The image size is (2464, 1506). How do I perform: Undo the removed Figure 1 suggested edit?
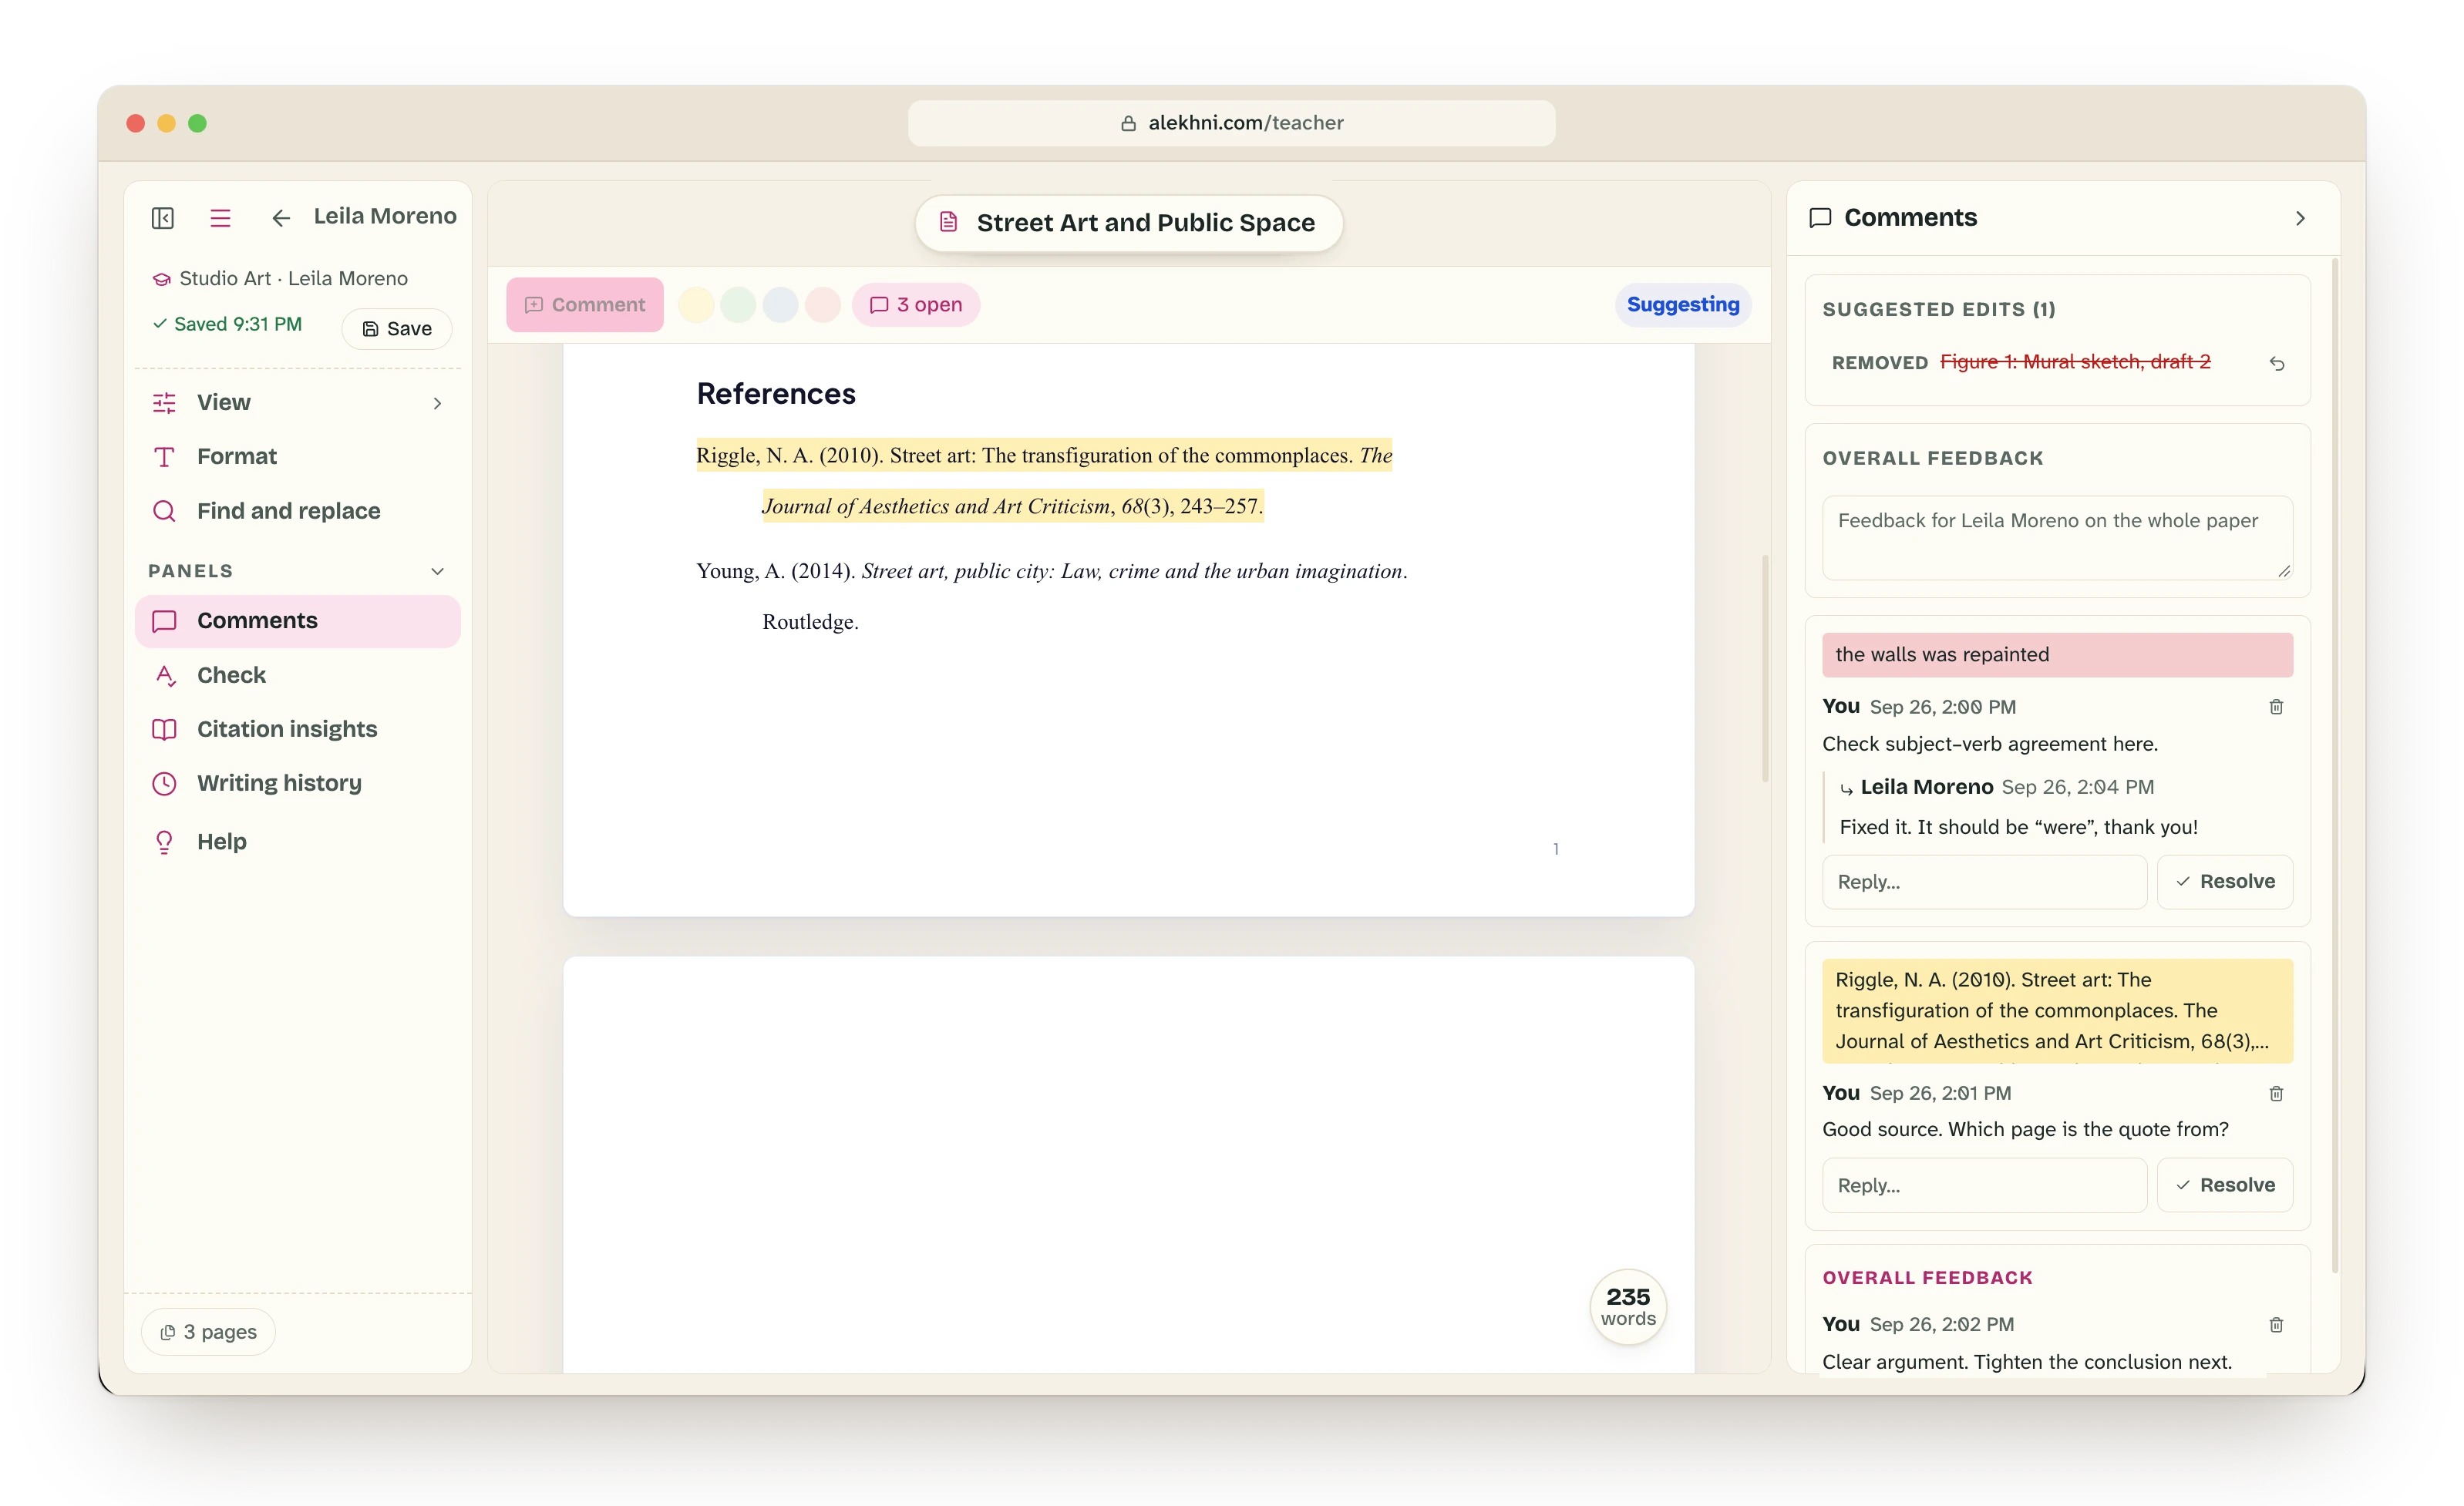pos(2277,363)
